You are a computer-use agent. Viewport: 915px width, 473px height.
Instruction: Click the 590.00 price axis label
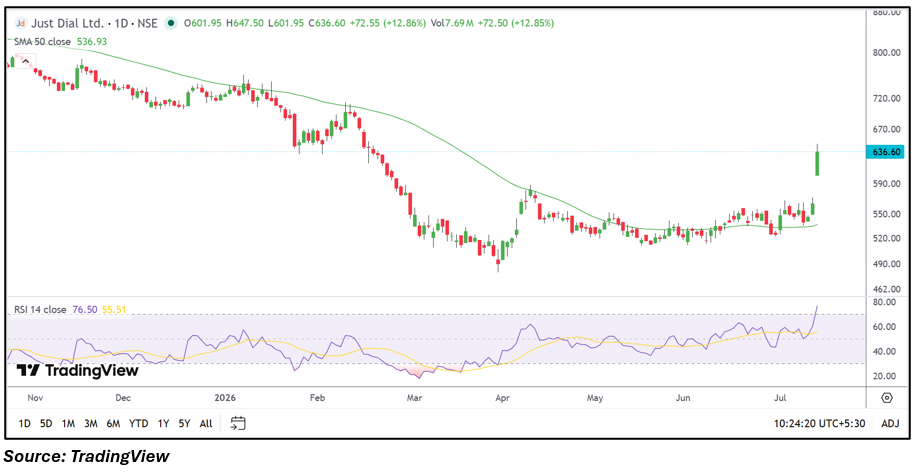click(886, 184)
